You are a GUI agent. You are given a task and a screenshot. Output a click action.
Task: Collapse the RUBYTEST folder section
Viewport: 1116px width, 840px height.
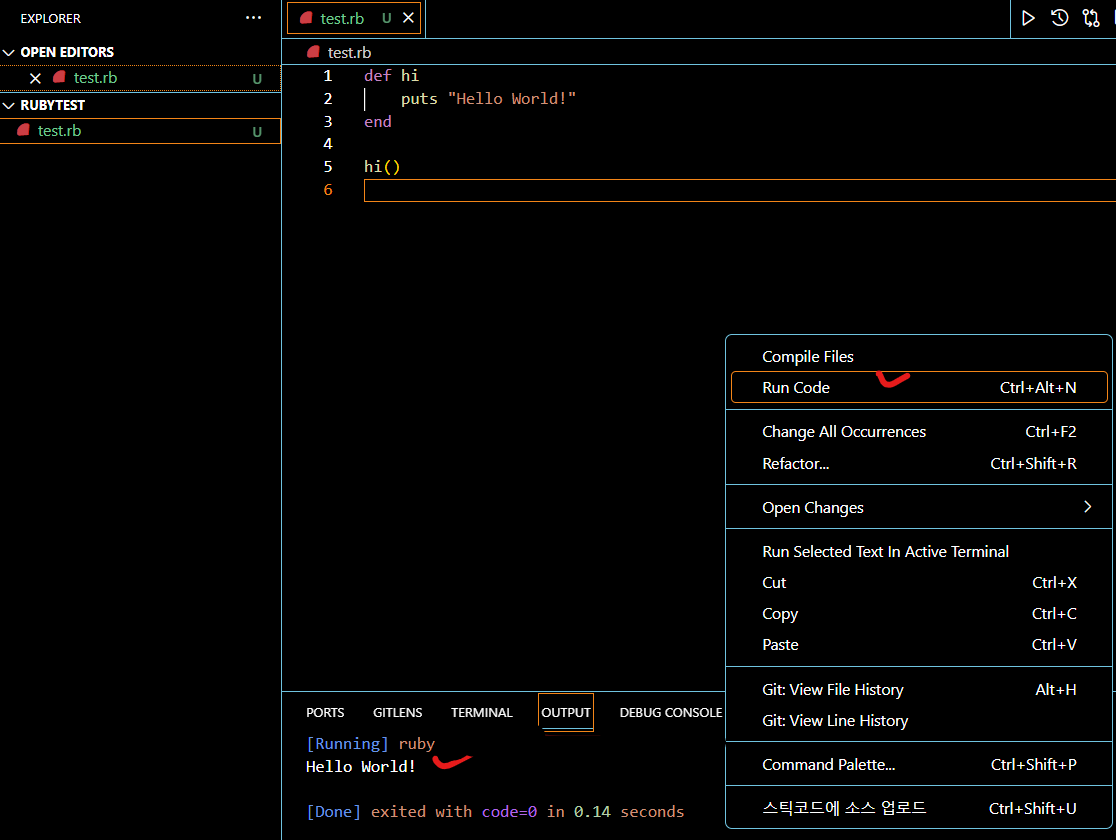point(9,105)
